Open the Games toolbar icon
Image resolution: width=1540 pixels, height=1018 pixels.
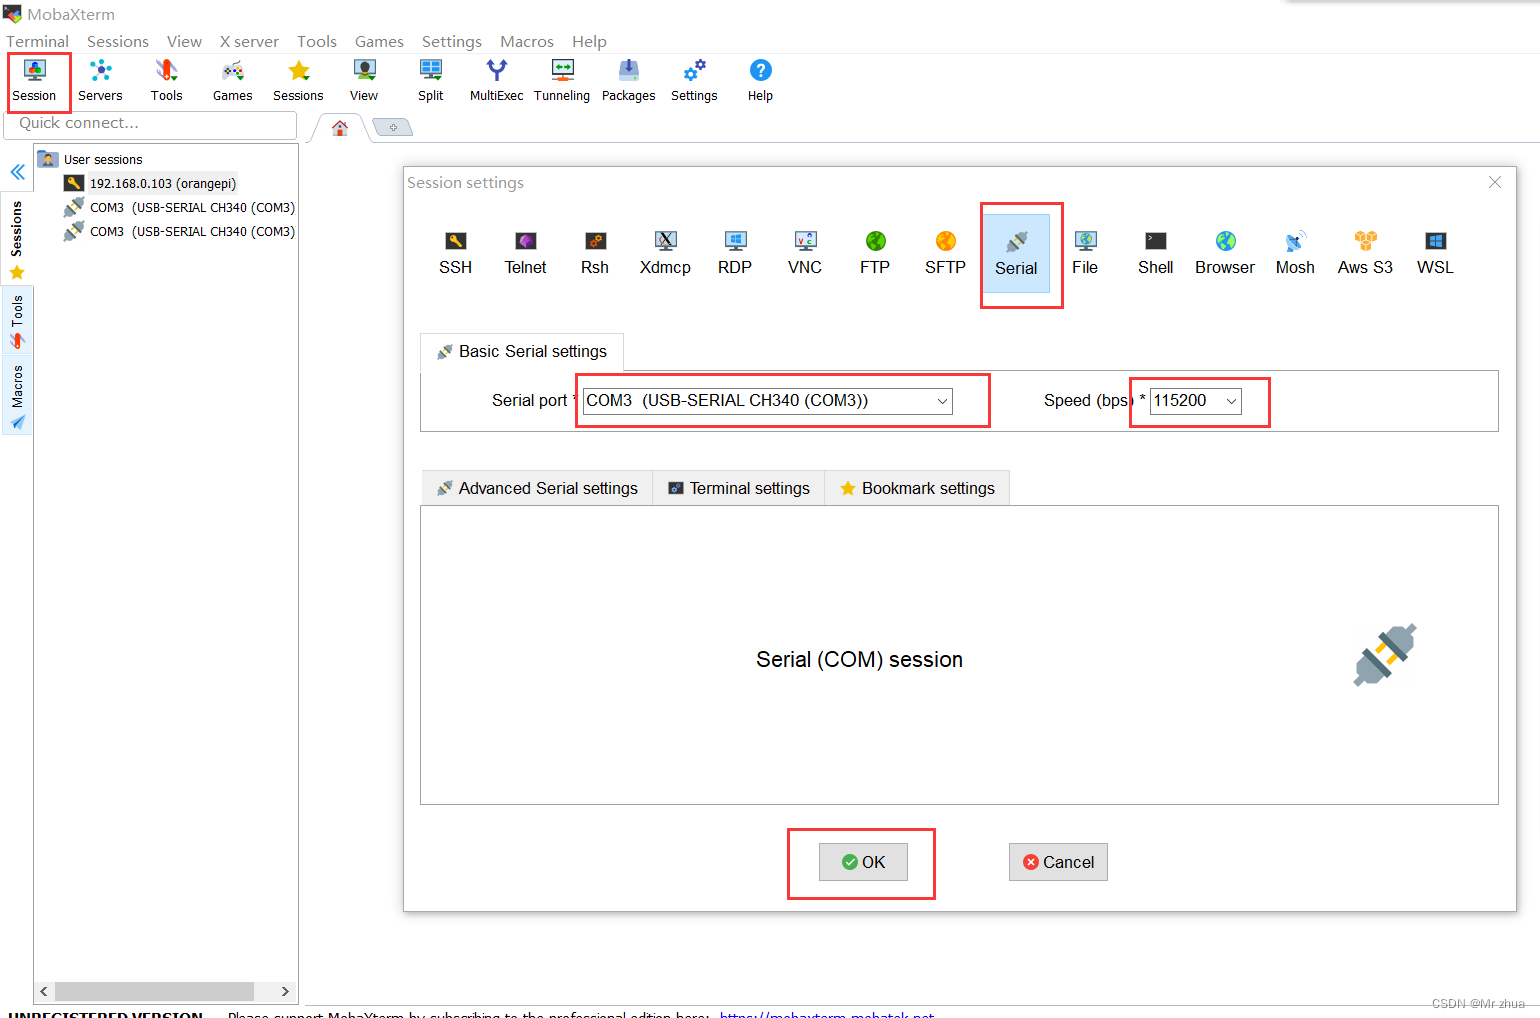coord(233,81)
